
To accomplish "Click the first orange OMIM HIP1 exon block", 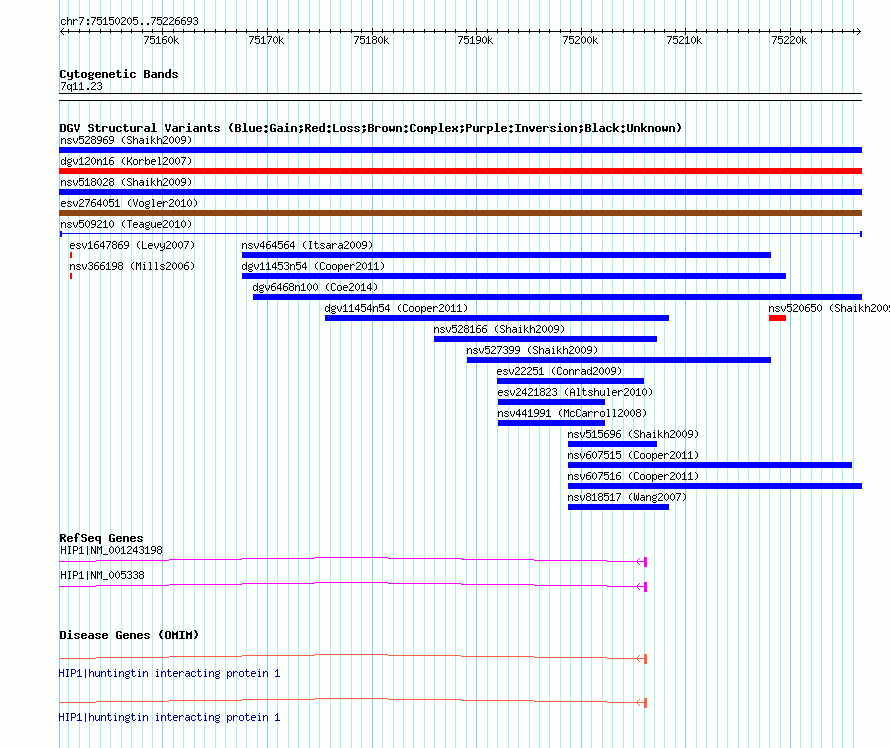I will tap(645, 659).
